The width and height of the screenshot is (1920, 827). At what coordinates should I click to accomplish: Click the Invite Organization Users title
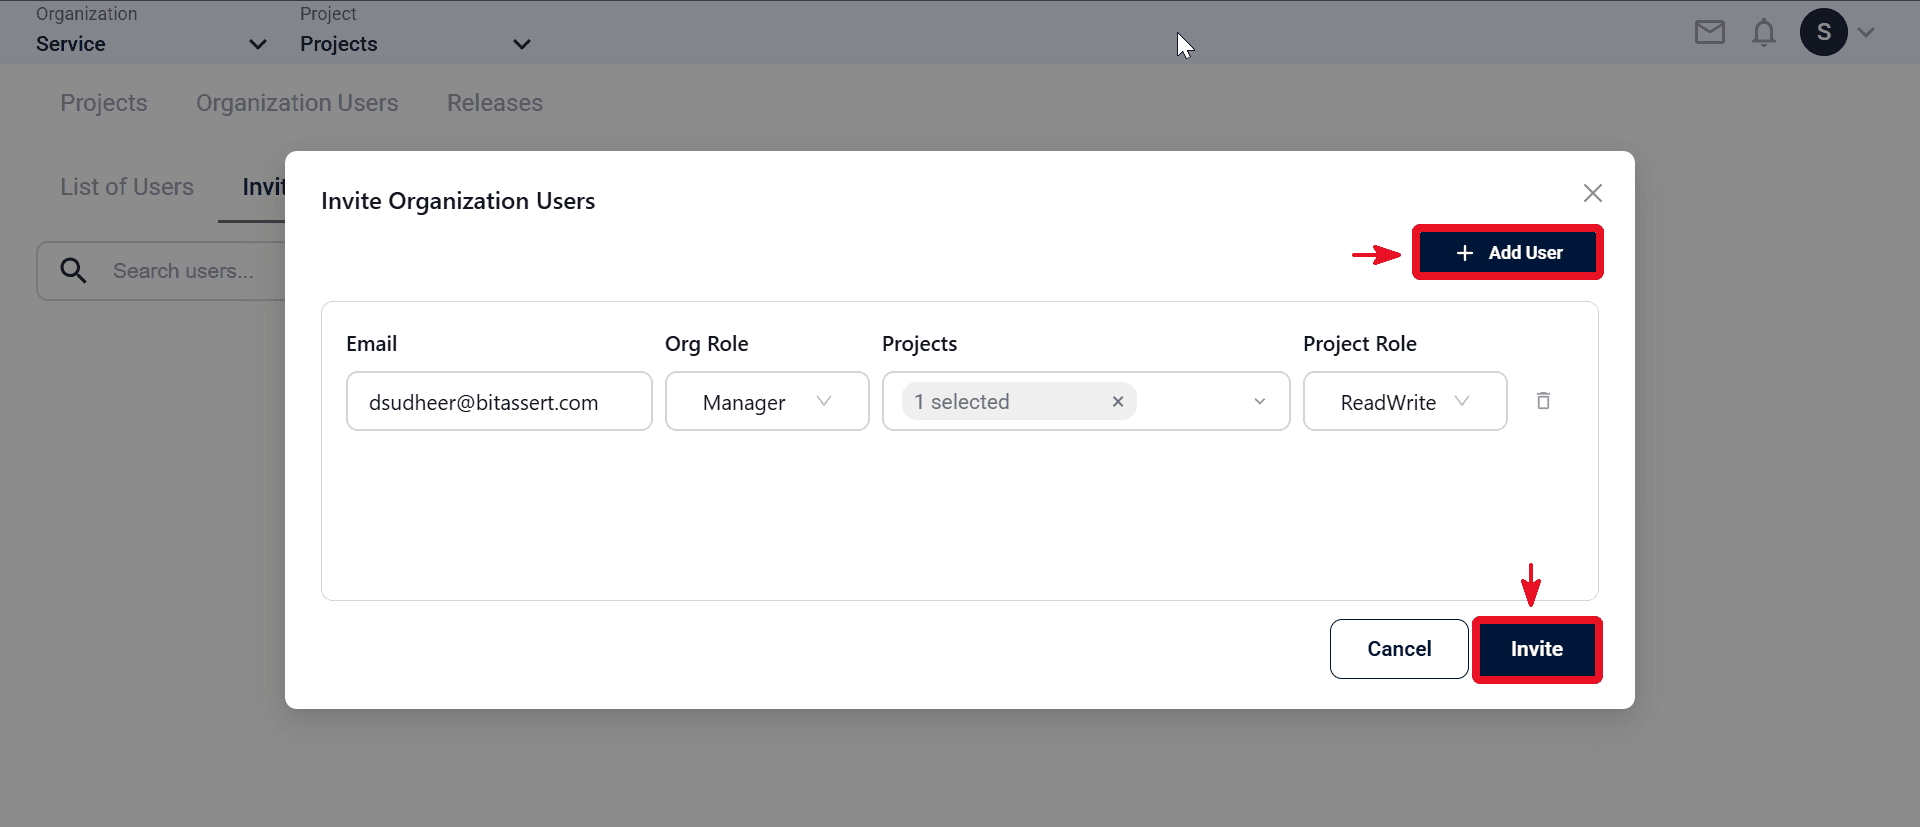click(x=458, y=201)
